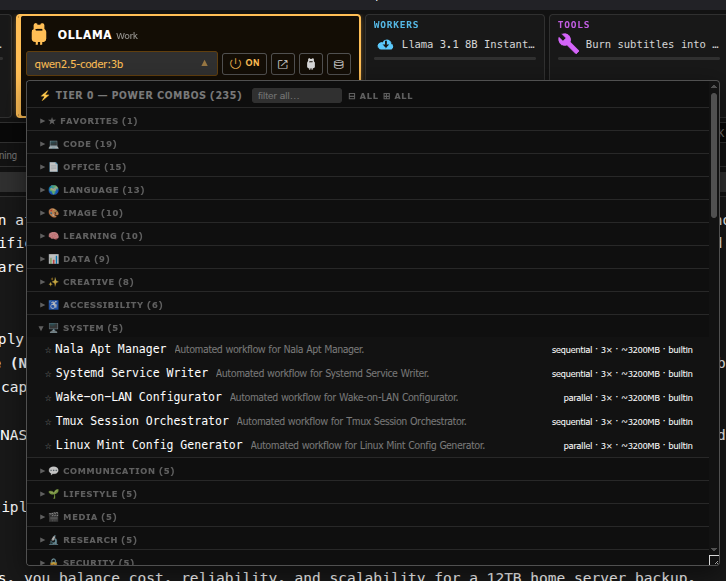
Task: Collapse the System (5) category
Action: [368, 328]
